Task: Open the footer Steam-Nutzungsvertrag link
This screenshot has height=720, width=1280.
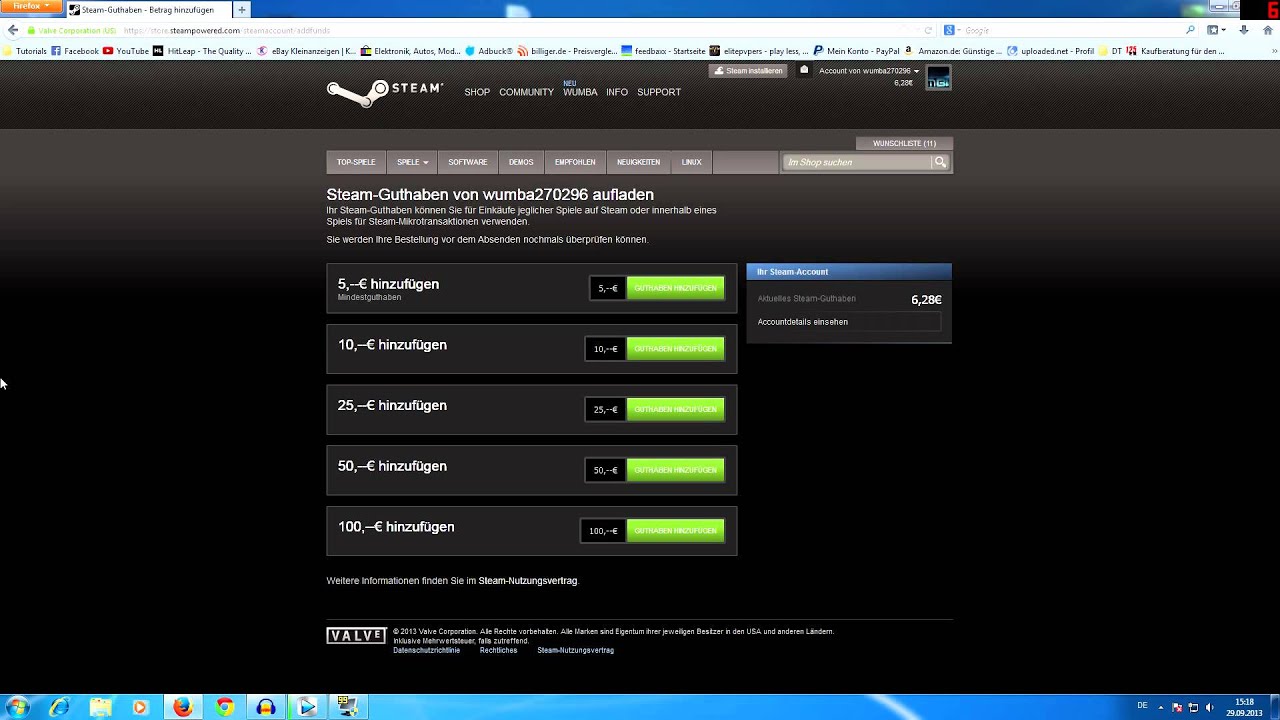Action: [x=575, y=650]
